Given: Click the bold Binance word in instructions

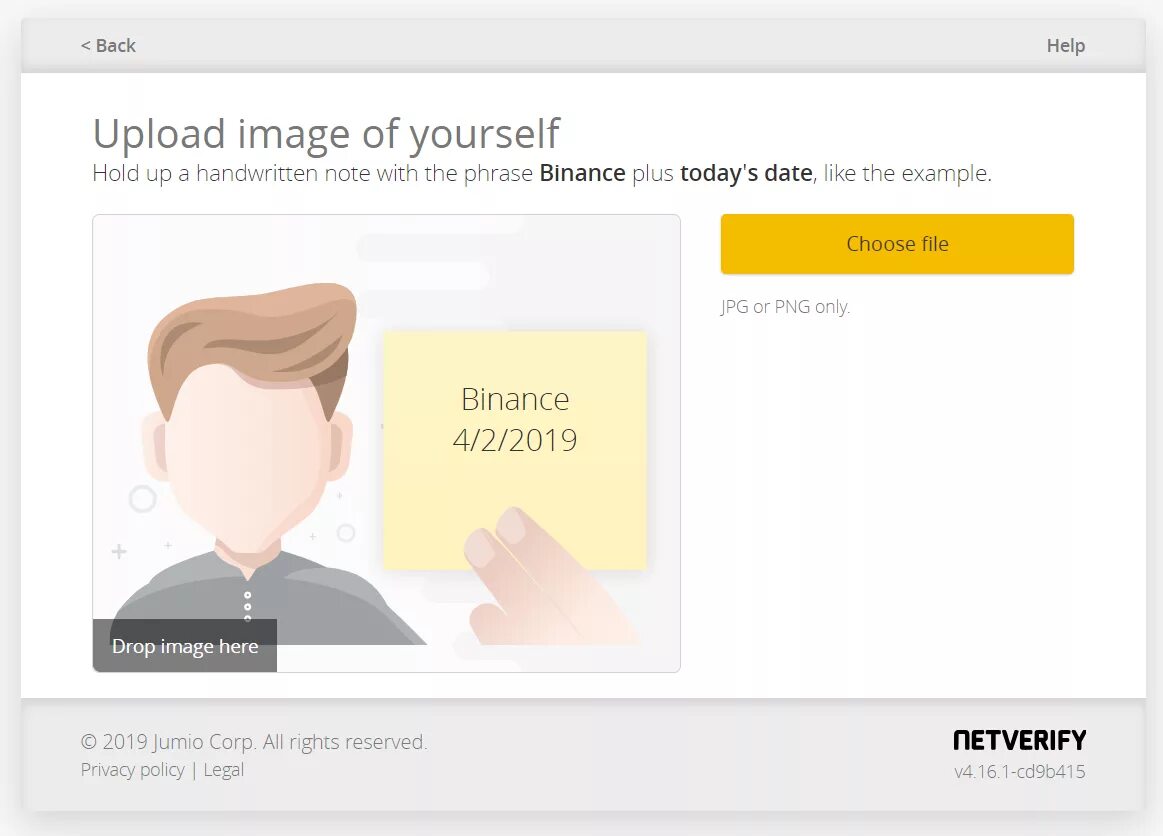Looking at the screenshot, I should click(x=582, y=173).
